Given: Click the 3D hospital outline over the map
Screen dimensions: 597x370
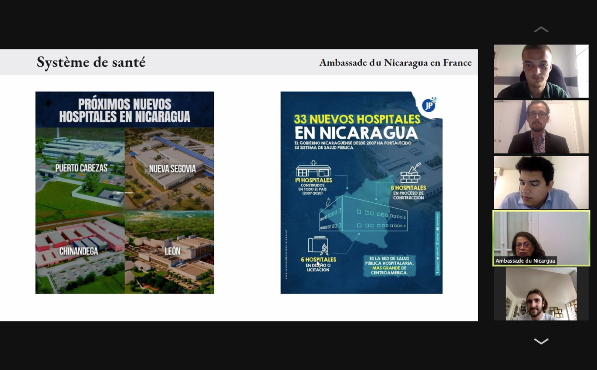Looking at the screenshot, I should click(x=363, y=214).
